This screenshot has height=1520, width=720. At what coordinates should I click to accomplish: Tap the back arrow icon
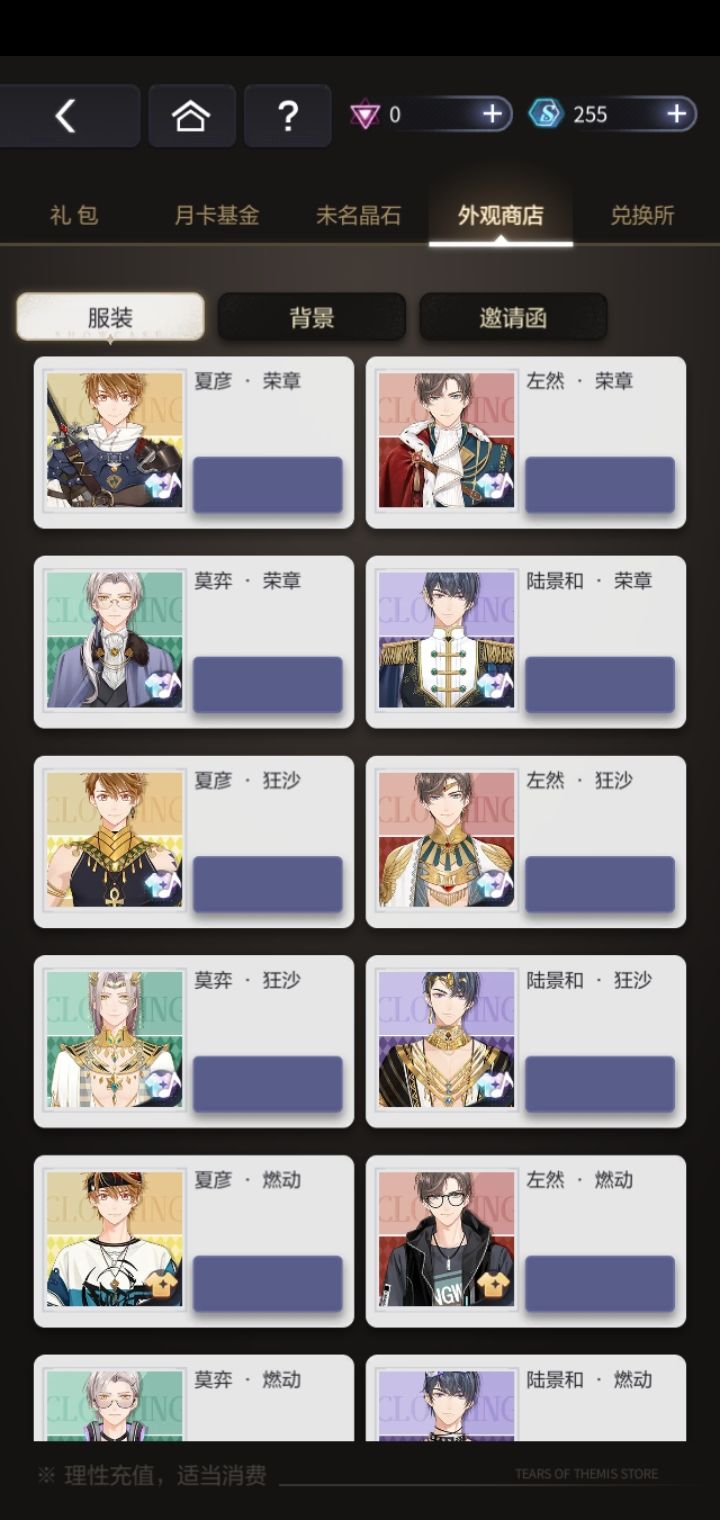65,116
